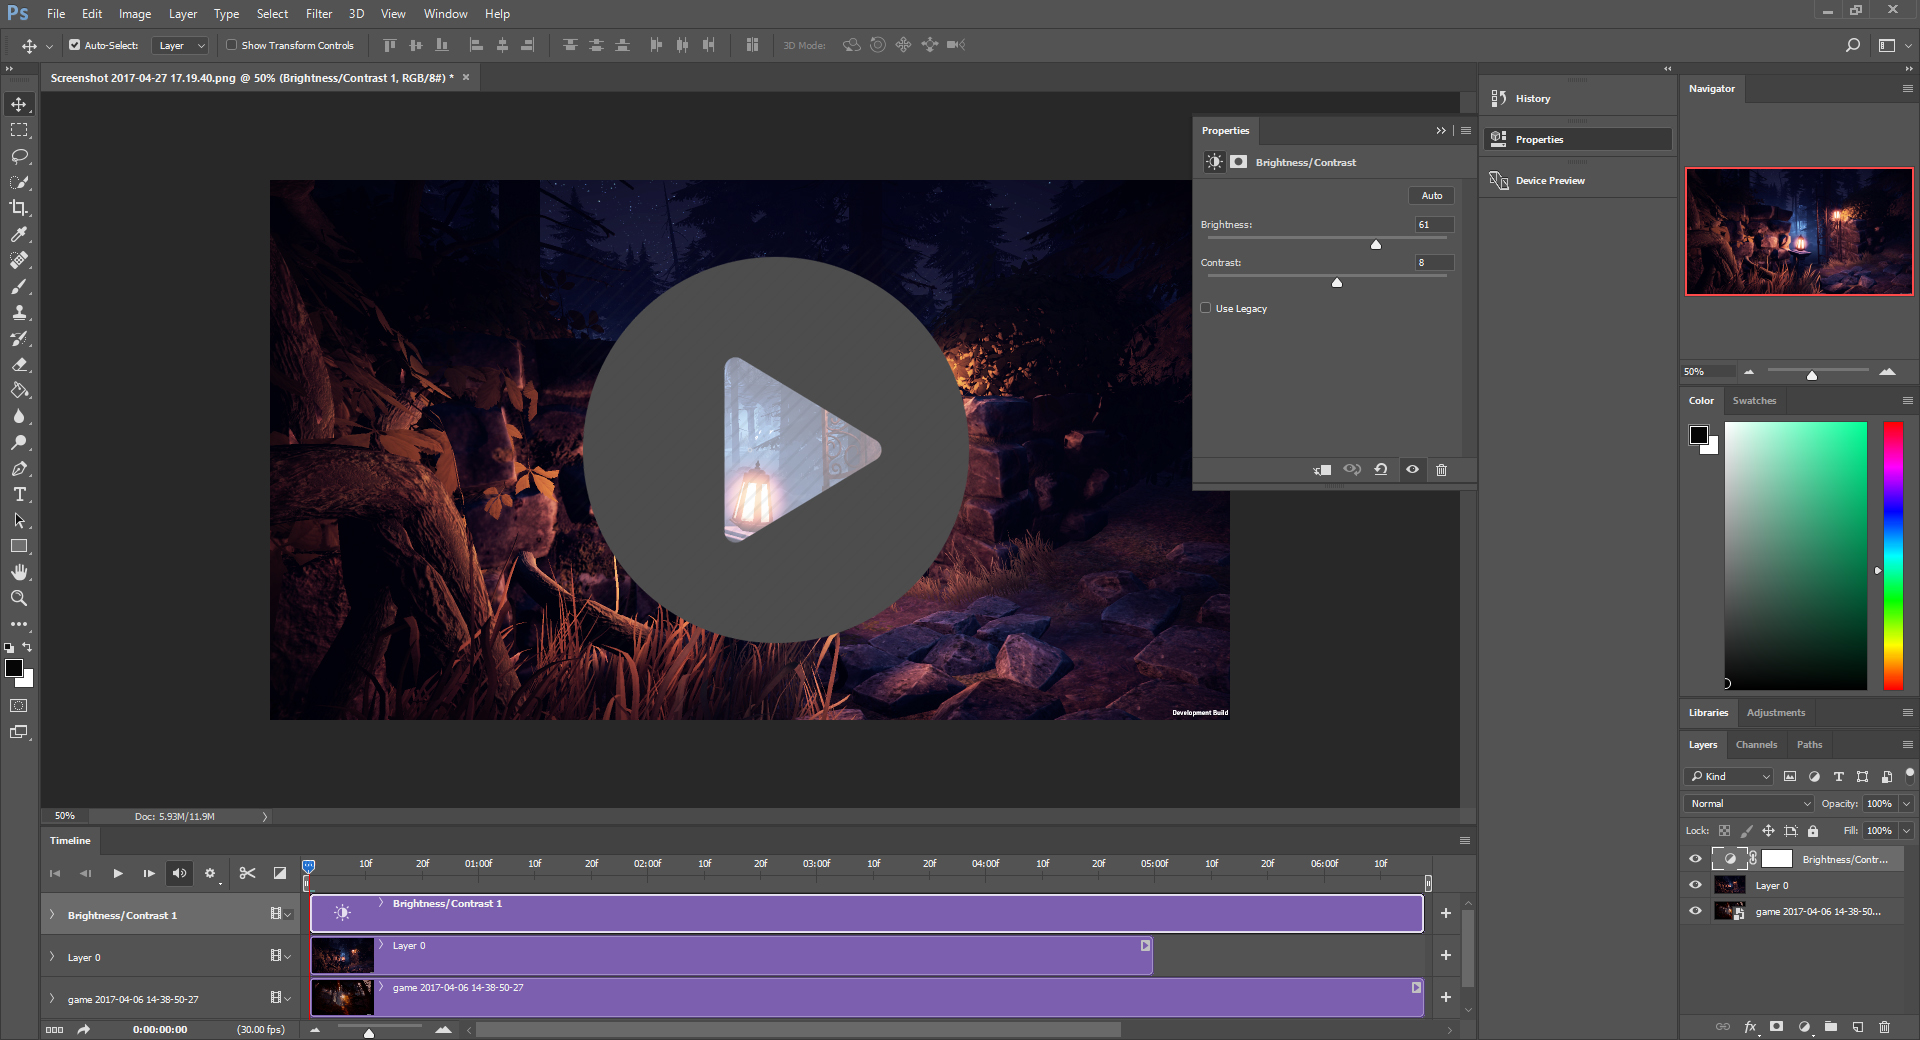Open the Window menu
Screen dimensions: 1920x1040
click(445, 14)
